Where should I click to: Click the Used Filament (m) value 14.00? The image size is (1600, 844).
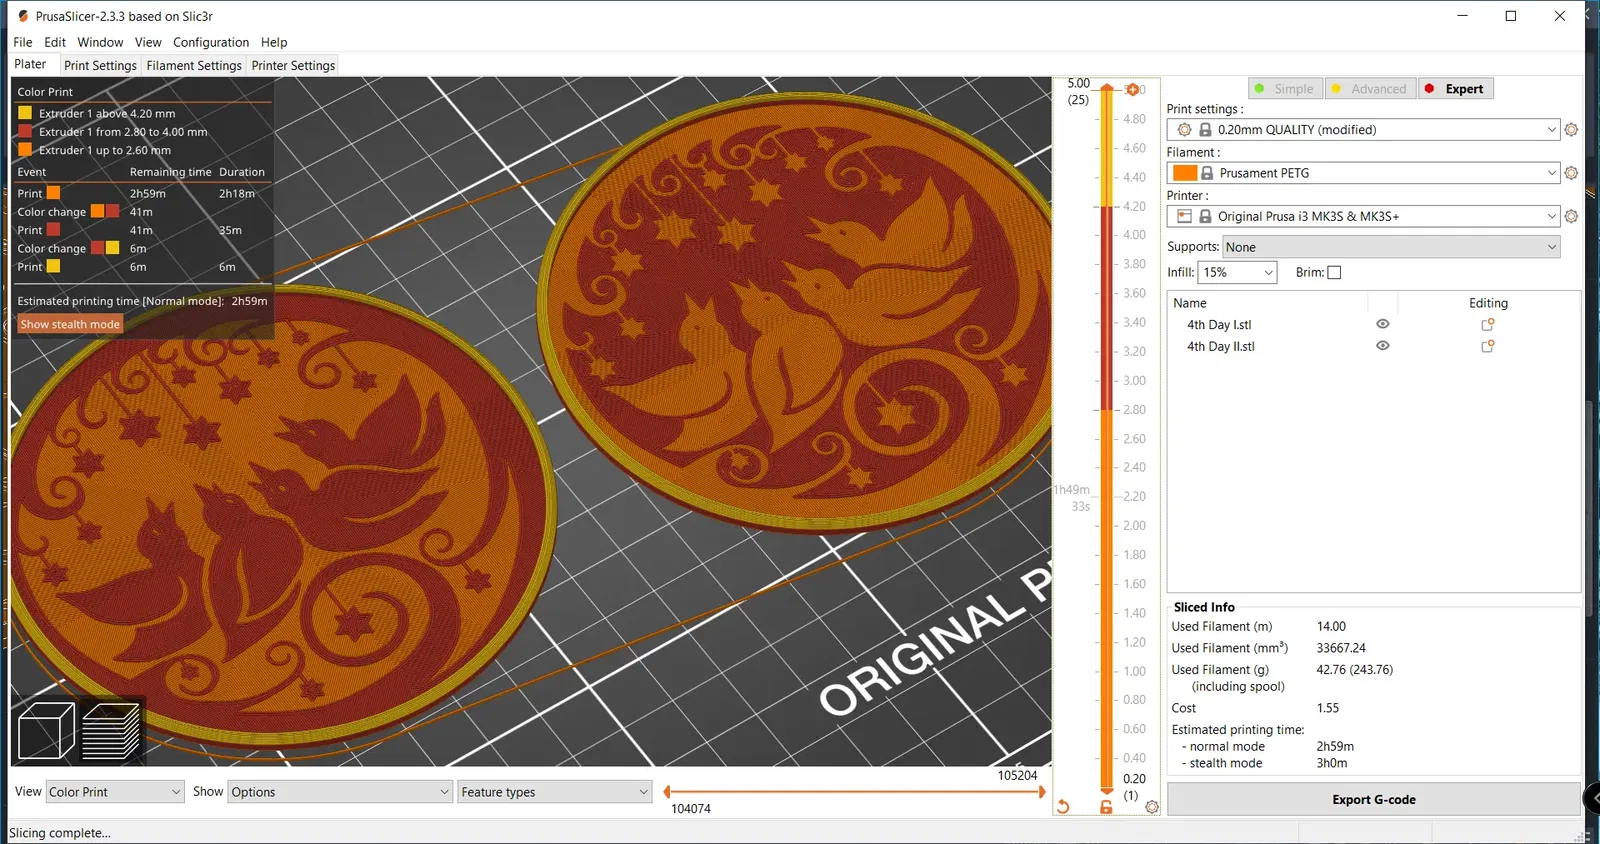(x=1331, y=627)
